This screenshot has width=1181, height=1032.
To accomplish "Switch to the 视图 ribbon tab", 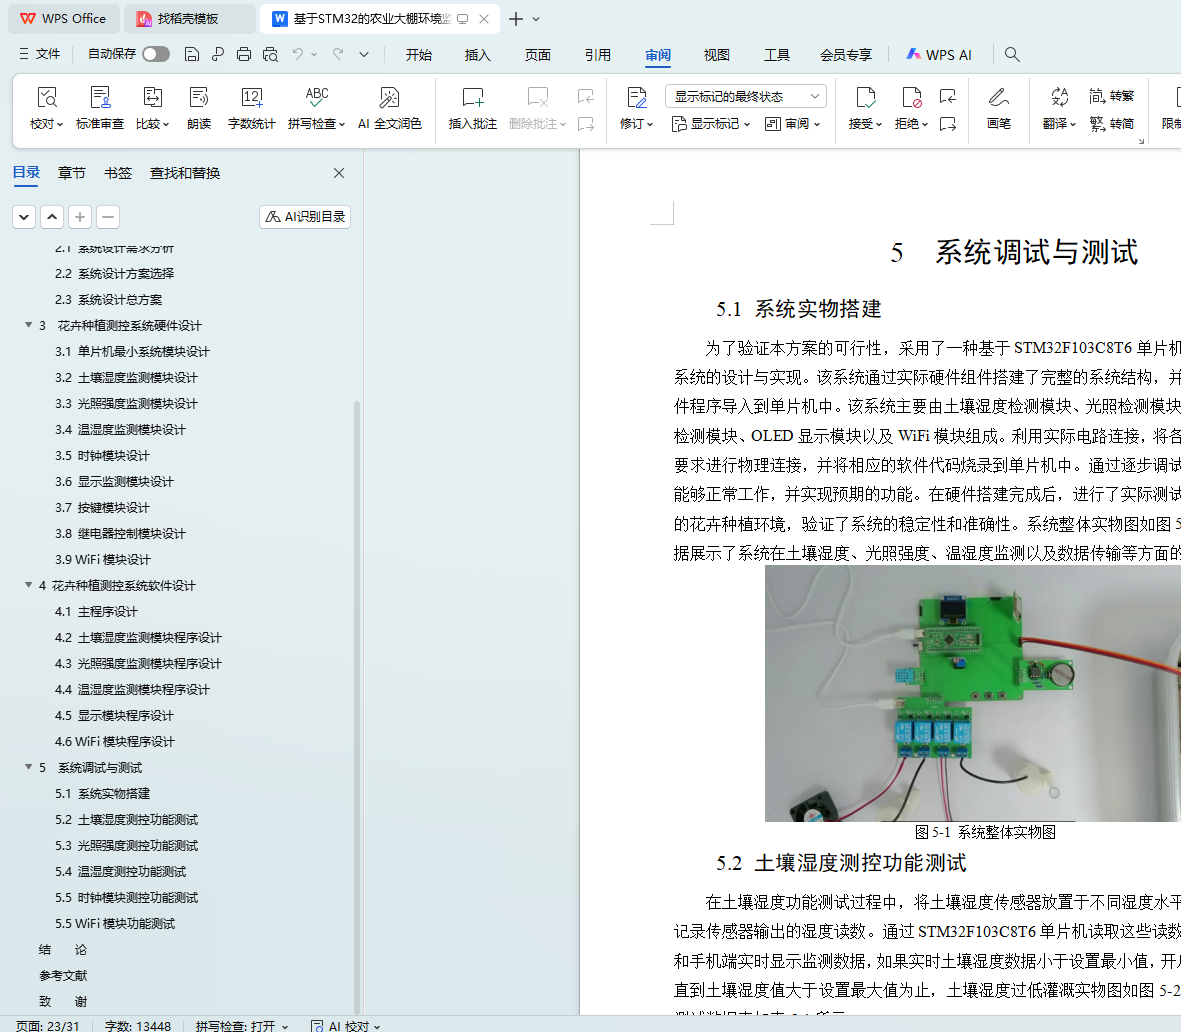I will [x=716, y=55].
